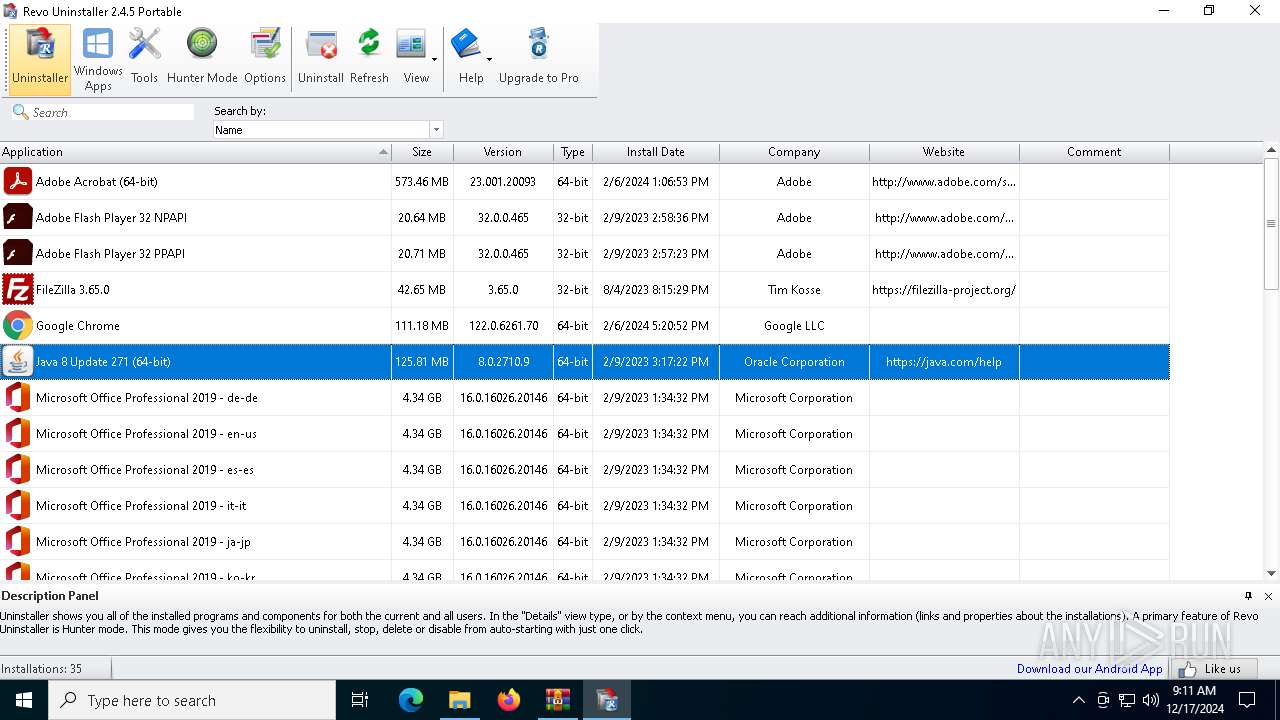Sort by the Type column header
1280x720 pixels.
573,152
